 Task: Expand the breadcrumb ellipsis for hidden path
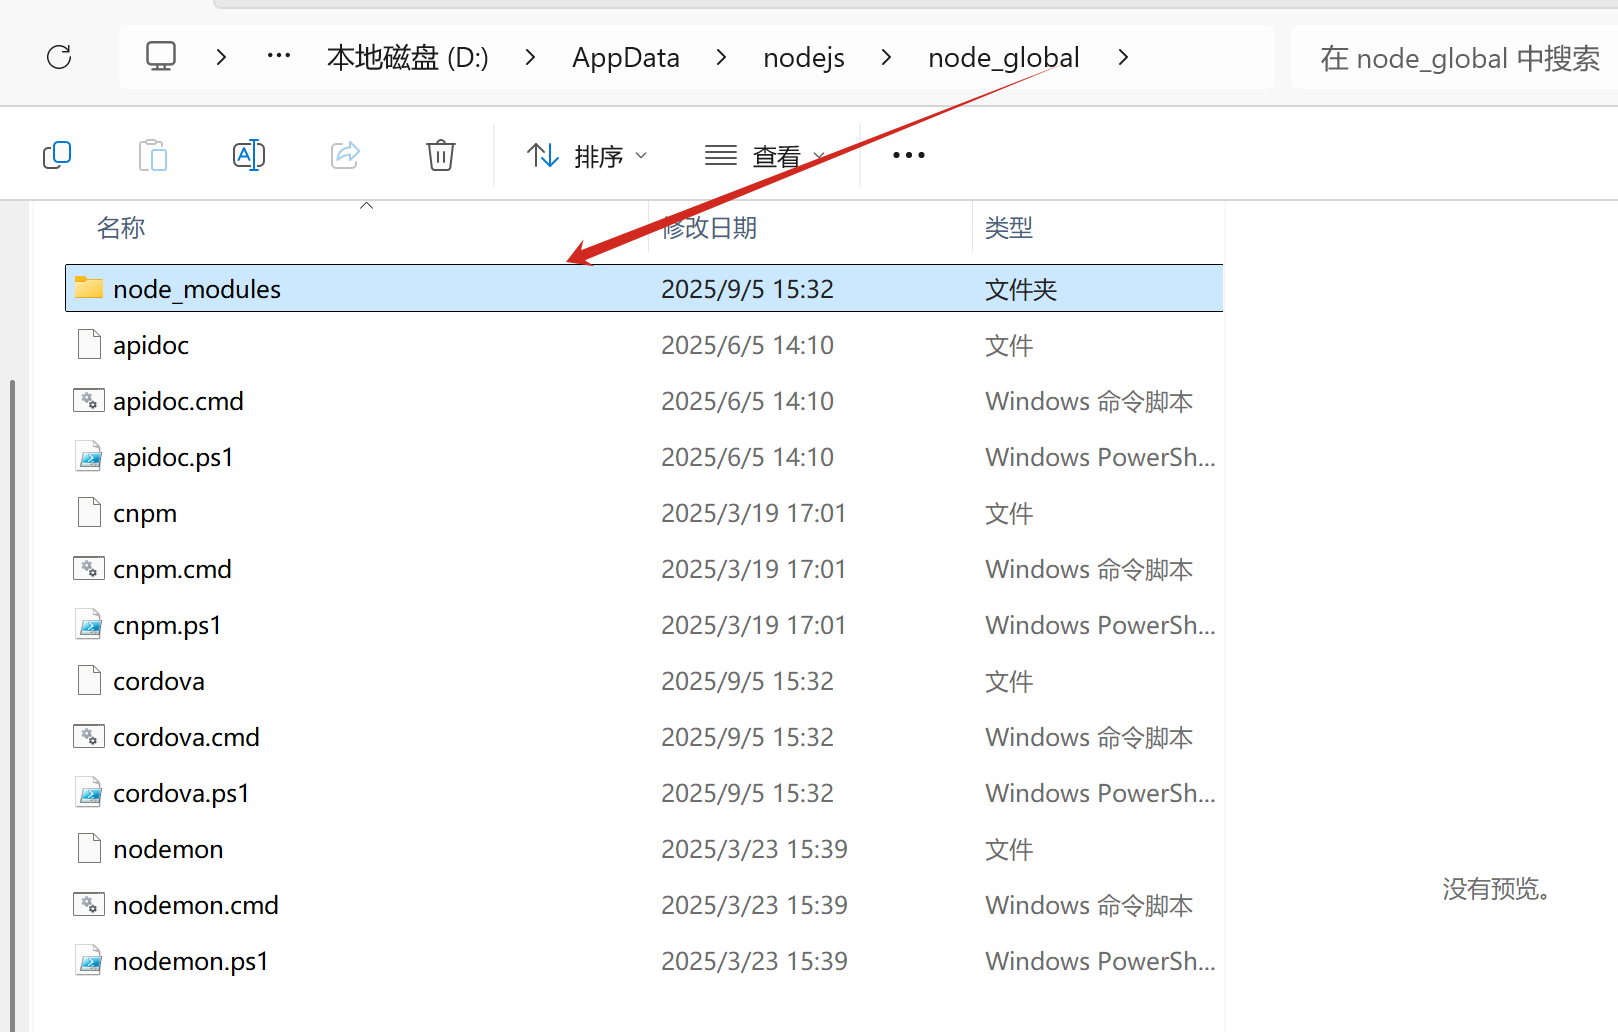pos(279,57)
